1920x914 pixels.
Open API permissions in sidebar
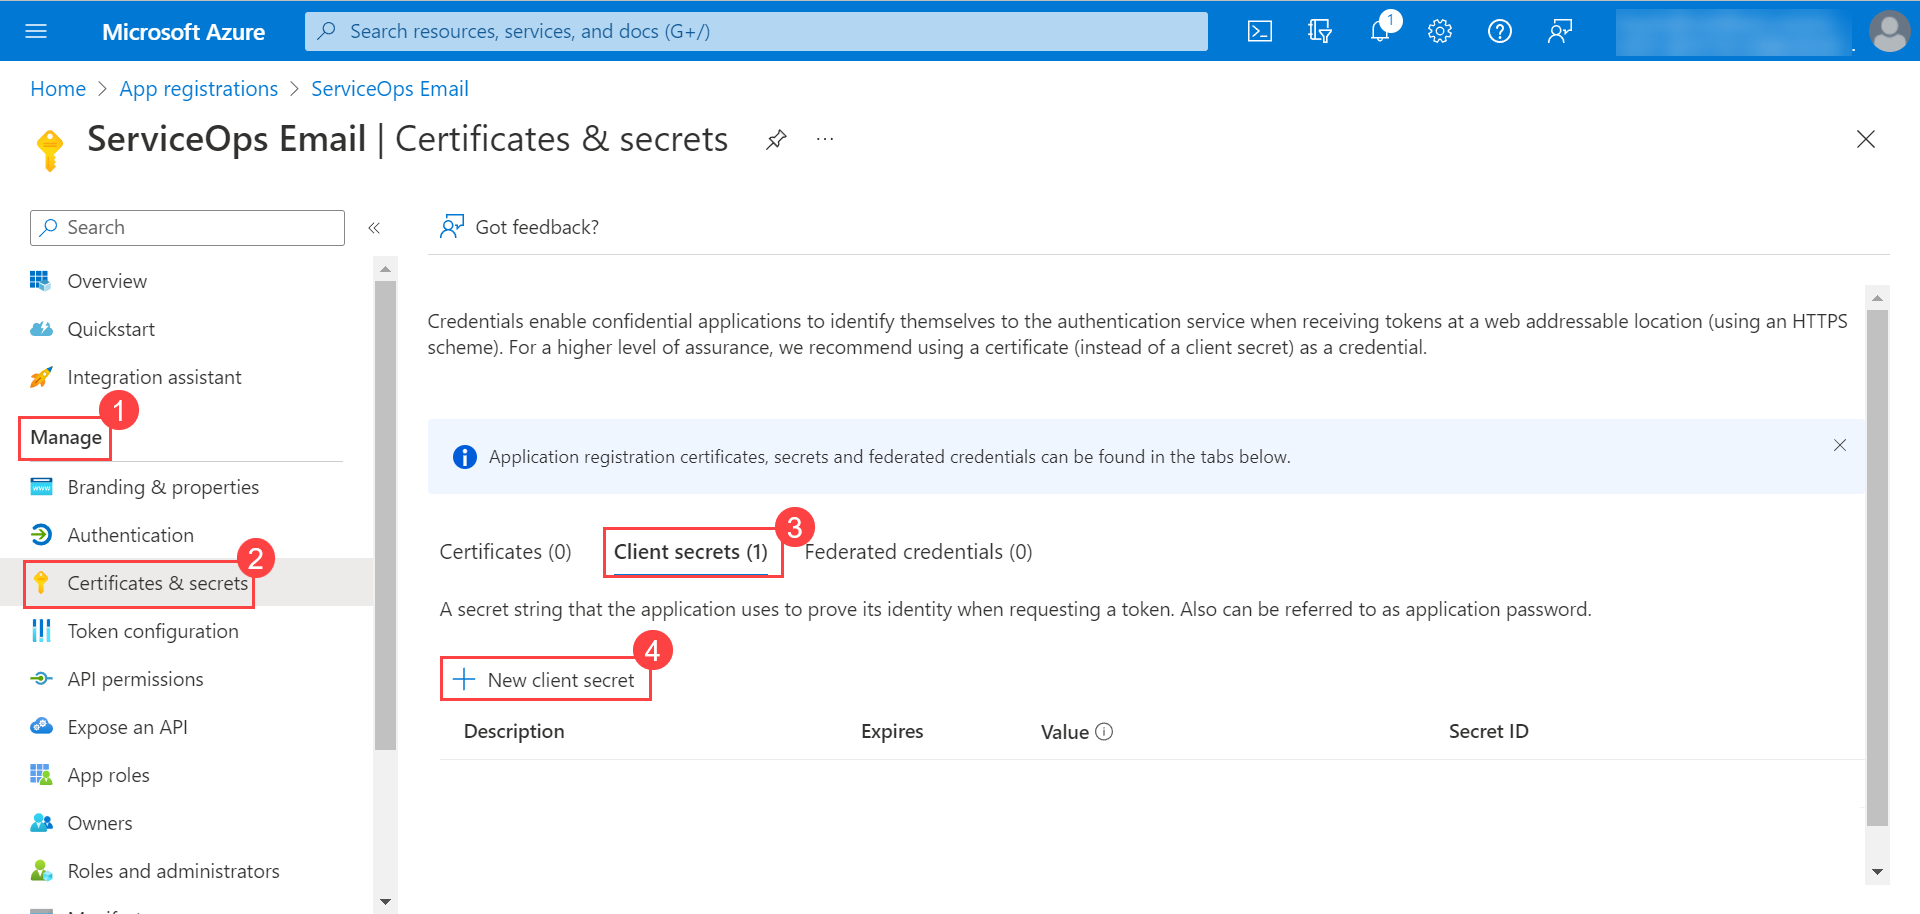[135, 679]
